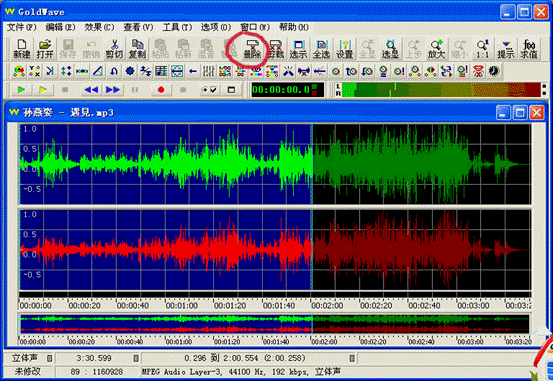The image size is (553, 381).
Task: Click the 放大 (Zoom In) magnifier icon
Action: tap(437, 49)
